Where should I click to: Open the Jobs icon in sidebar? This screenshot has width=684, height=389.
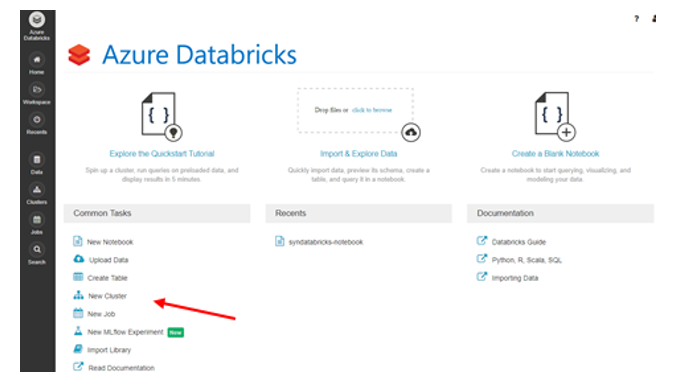click(x=37, y=220)
